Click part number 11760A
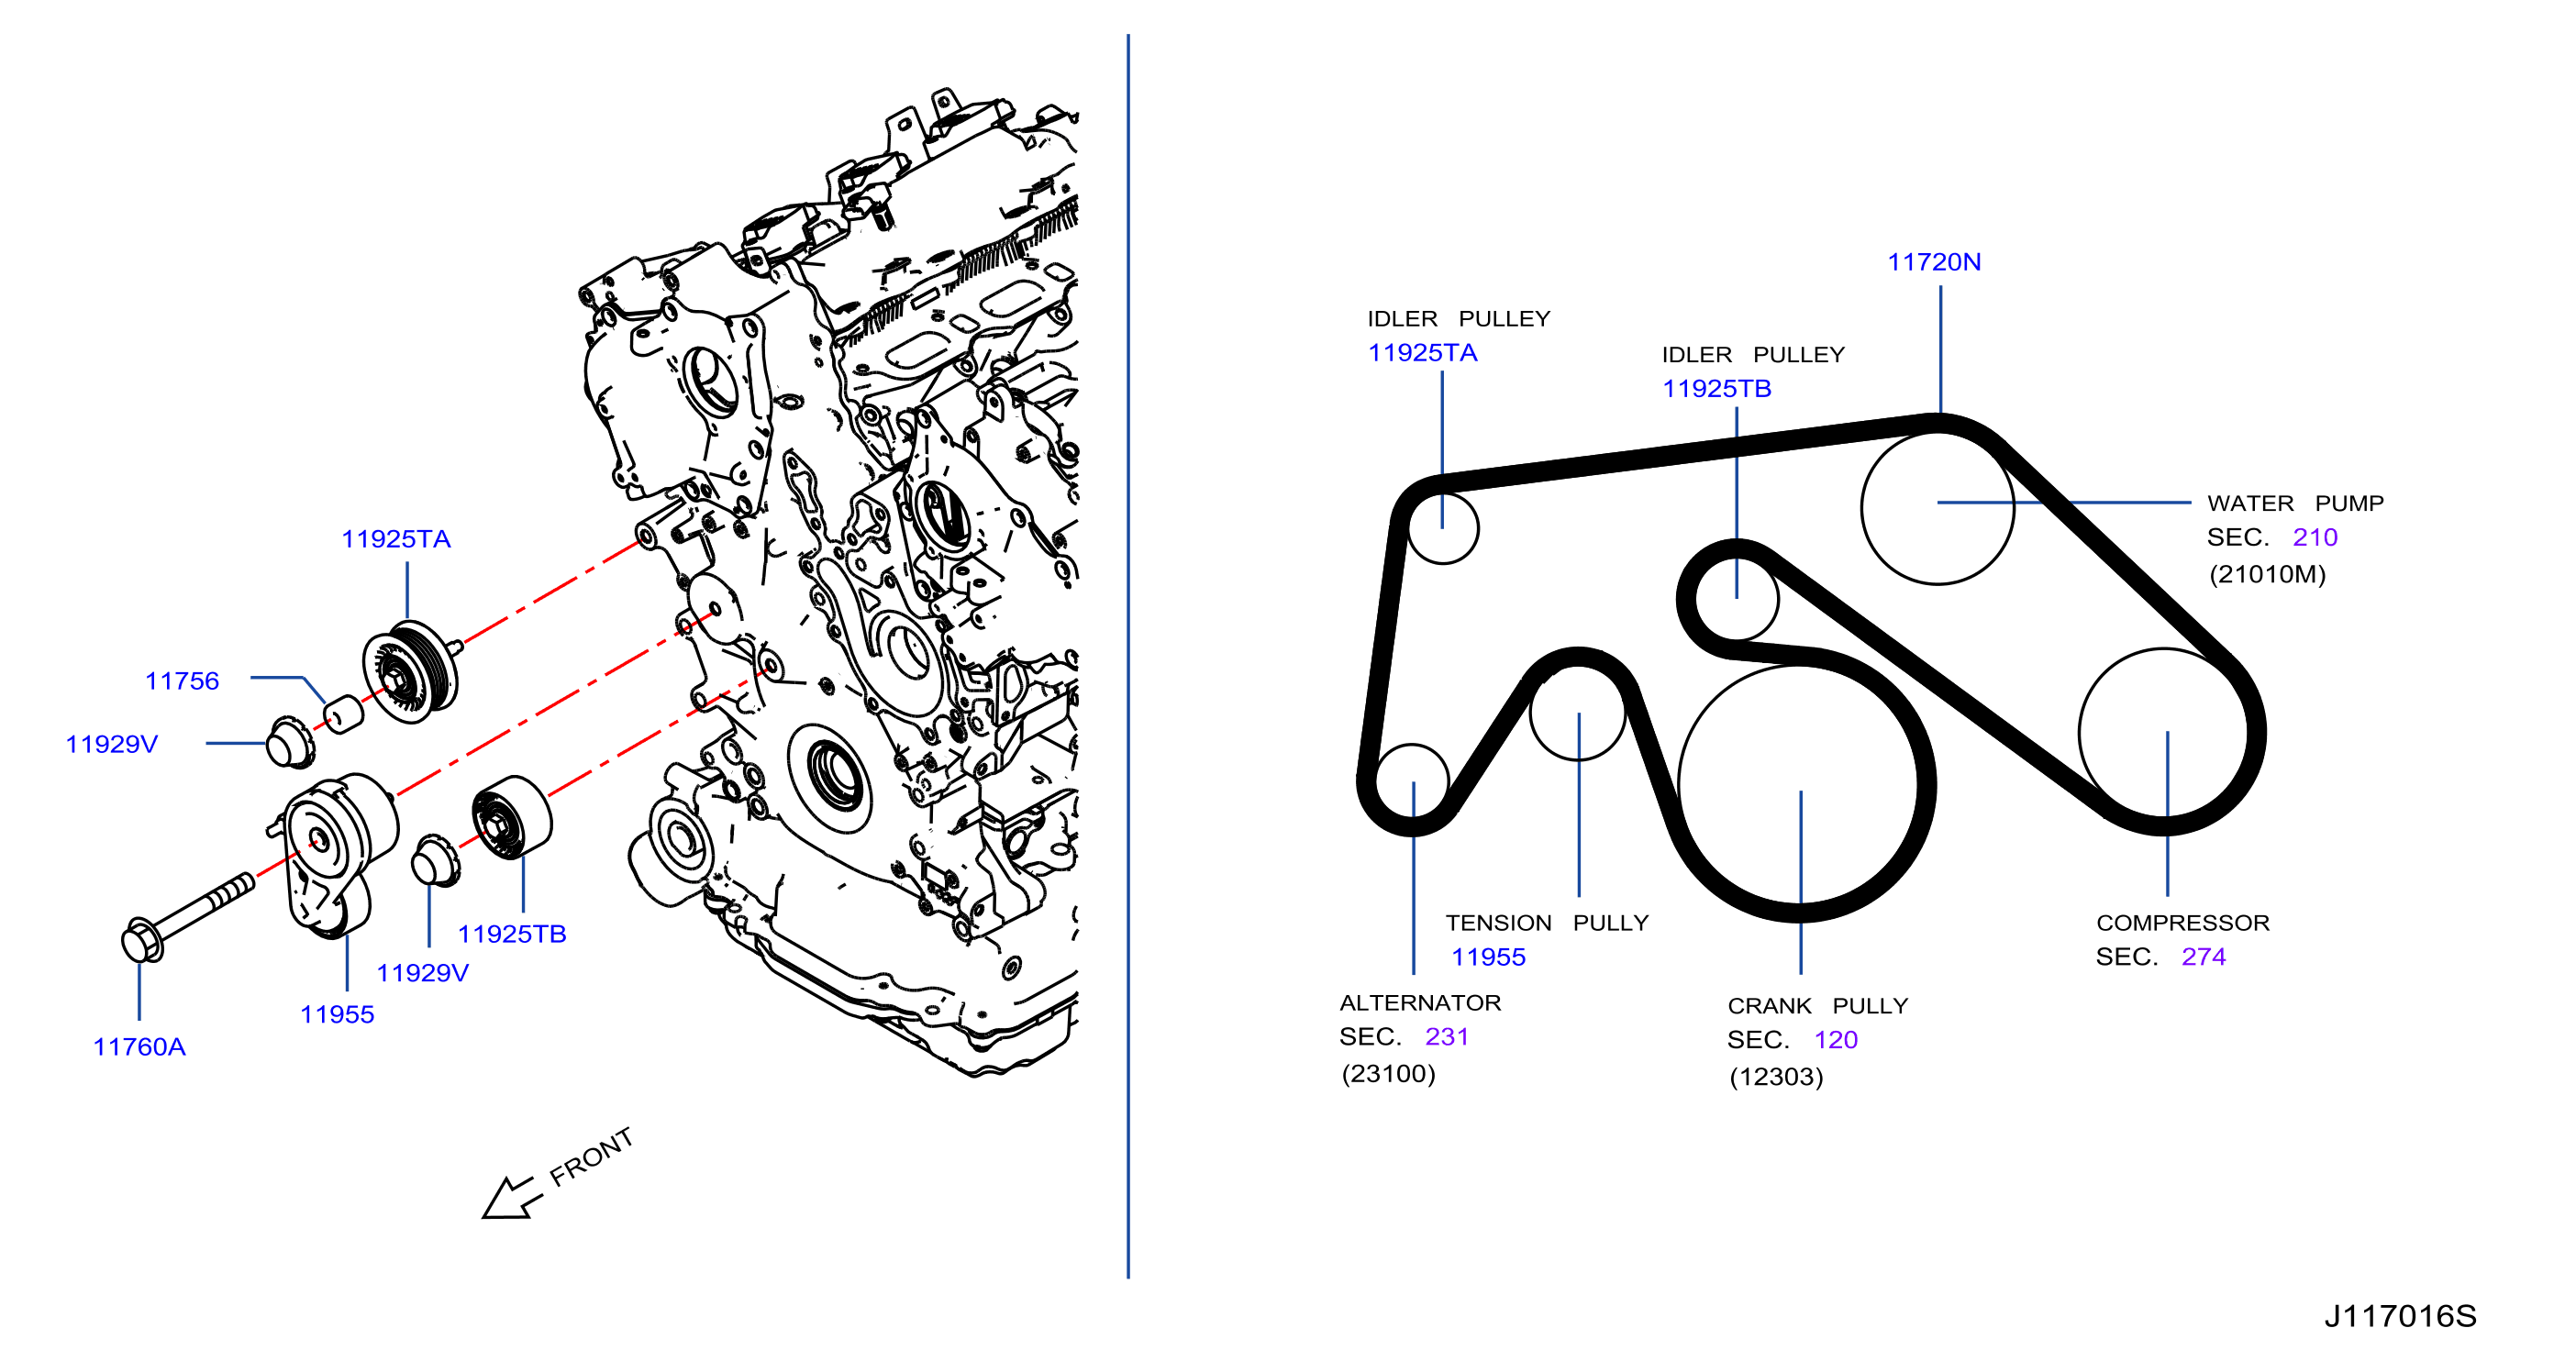The height and width of the screenshot is (1361, 2576). click(x=139, y=1047)
